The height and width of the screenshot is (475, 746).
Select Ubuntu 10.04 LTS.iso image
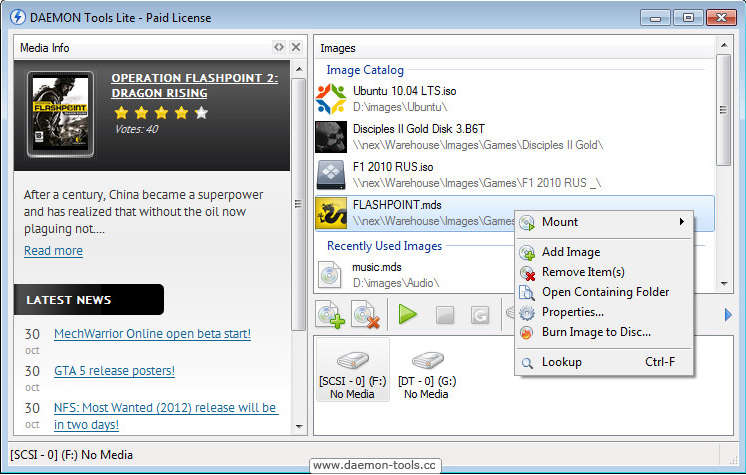tap(515, 99)
